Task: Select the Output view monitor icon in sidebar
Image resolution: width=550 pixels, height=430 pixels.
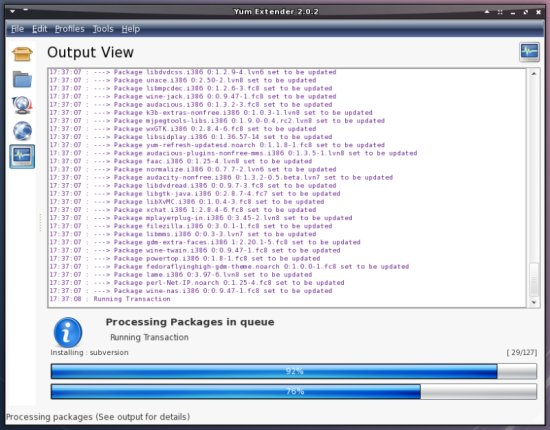Action: pos(22,156)
